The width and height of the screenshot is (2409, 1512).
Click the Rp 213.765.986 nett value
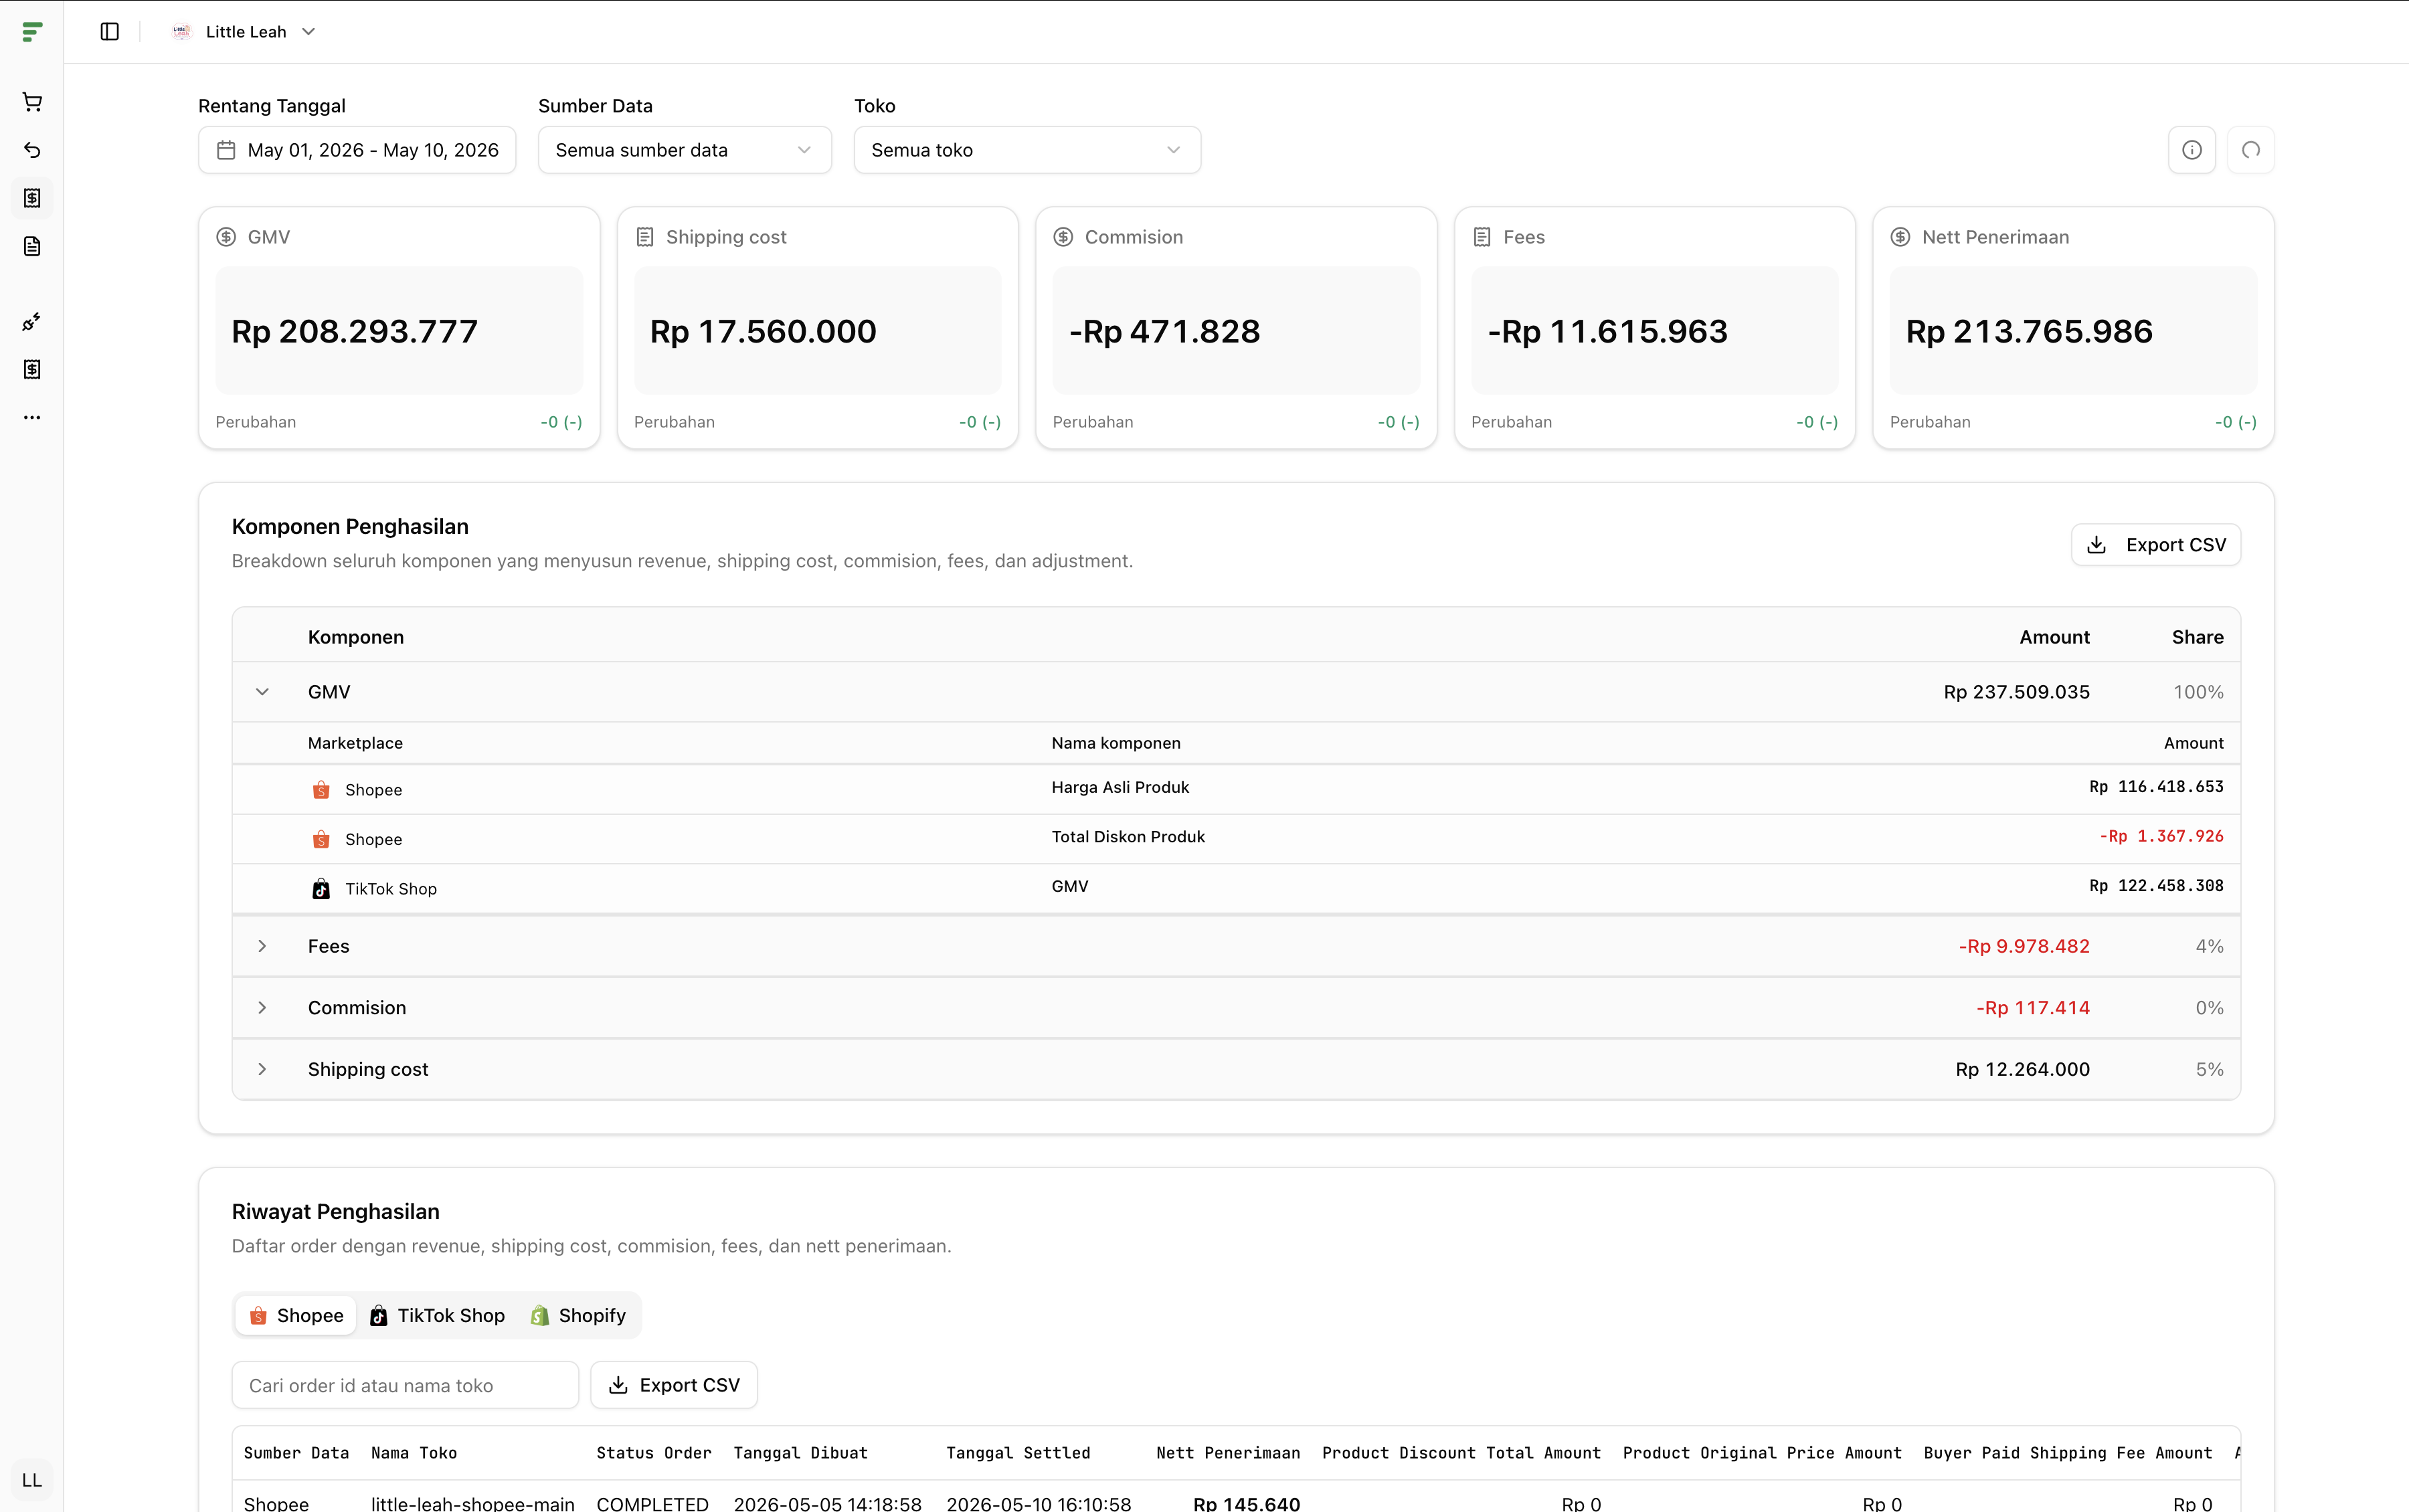click(2029, 331)
